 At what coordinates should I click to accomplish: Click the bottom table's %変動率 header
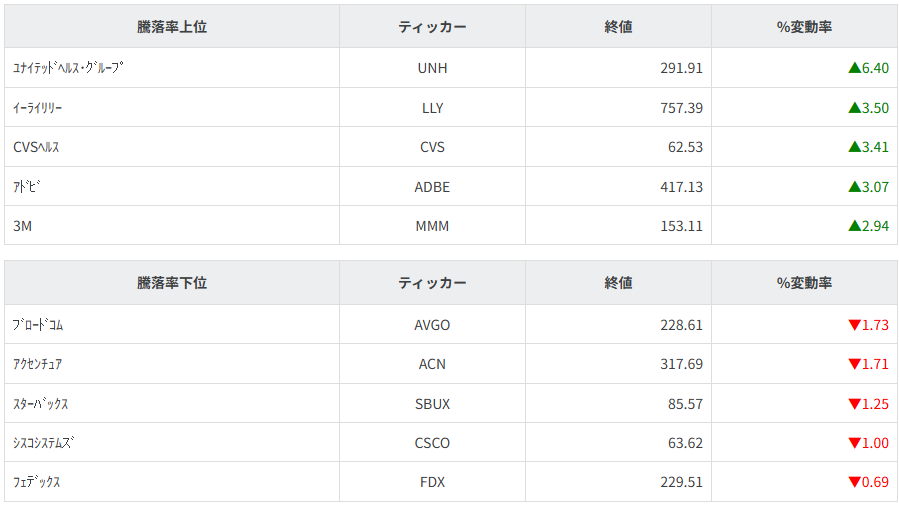click(804, 283)
